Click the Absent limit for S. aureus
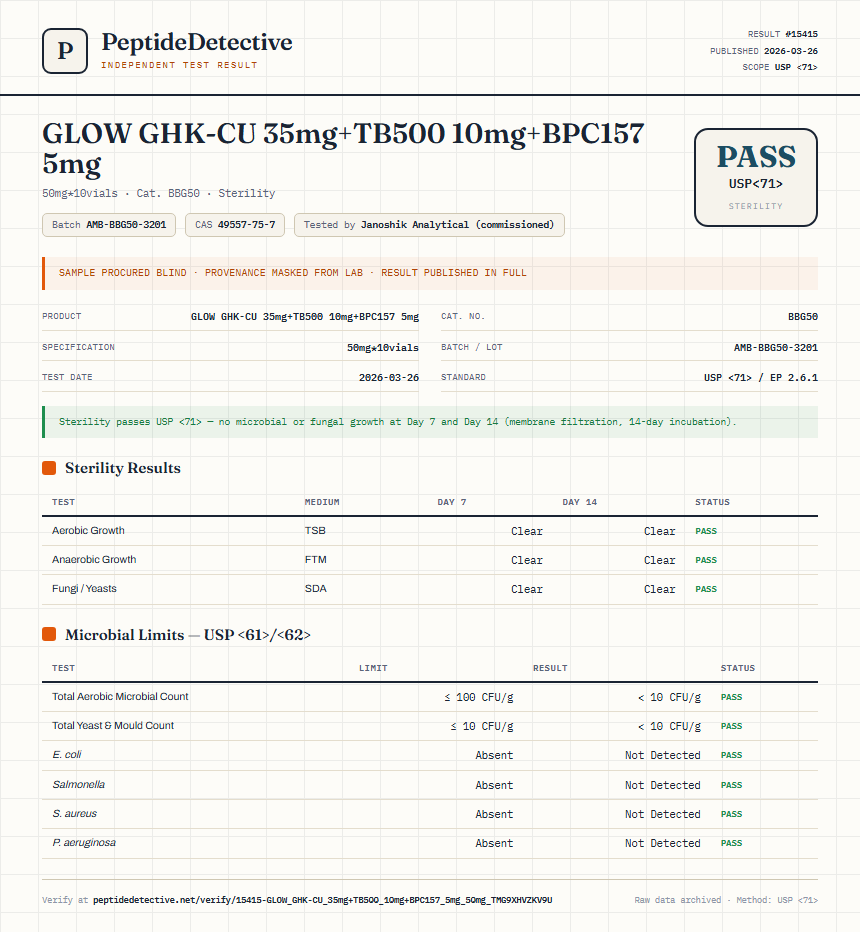Image resolution: width=860 pixels, height=932 pixels. 494,814
